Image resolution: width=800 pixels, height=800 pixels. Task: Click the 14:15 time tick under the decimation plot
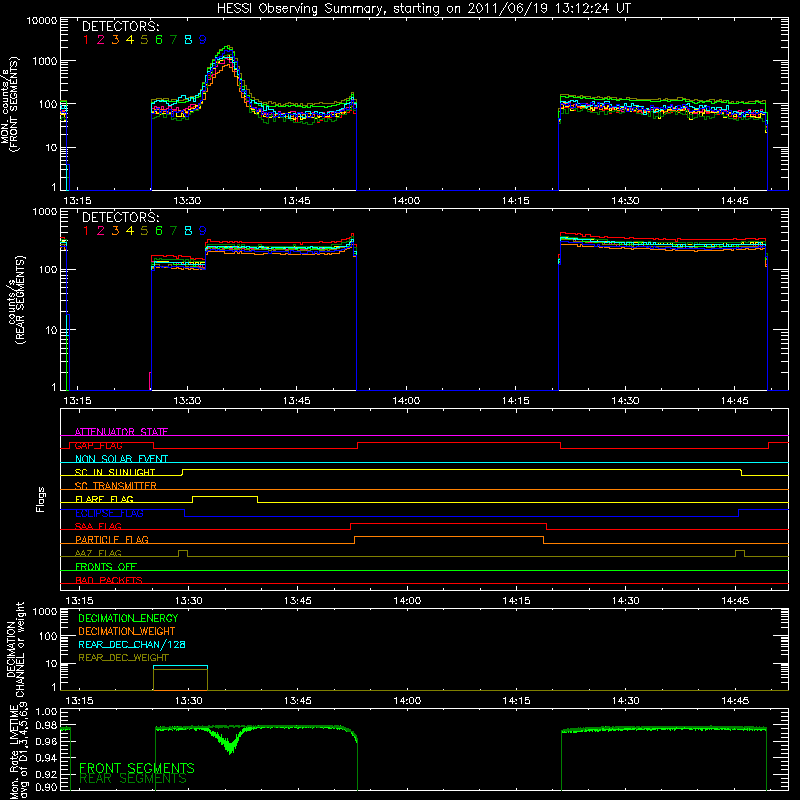click(x=516, y=701)
